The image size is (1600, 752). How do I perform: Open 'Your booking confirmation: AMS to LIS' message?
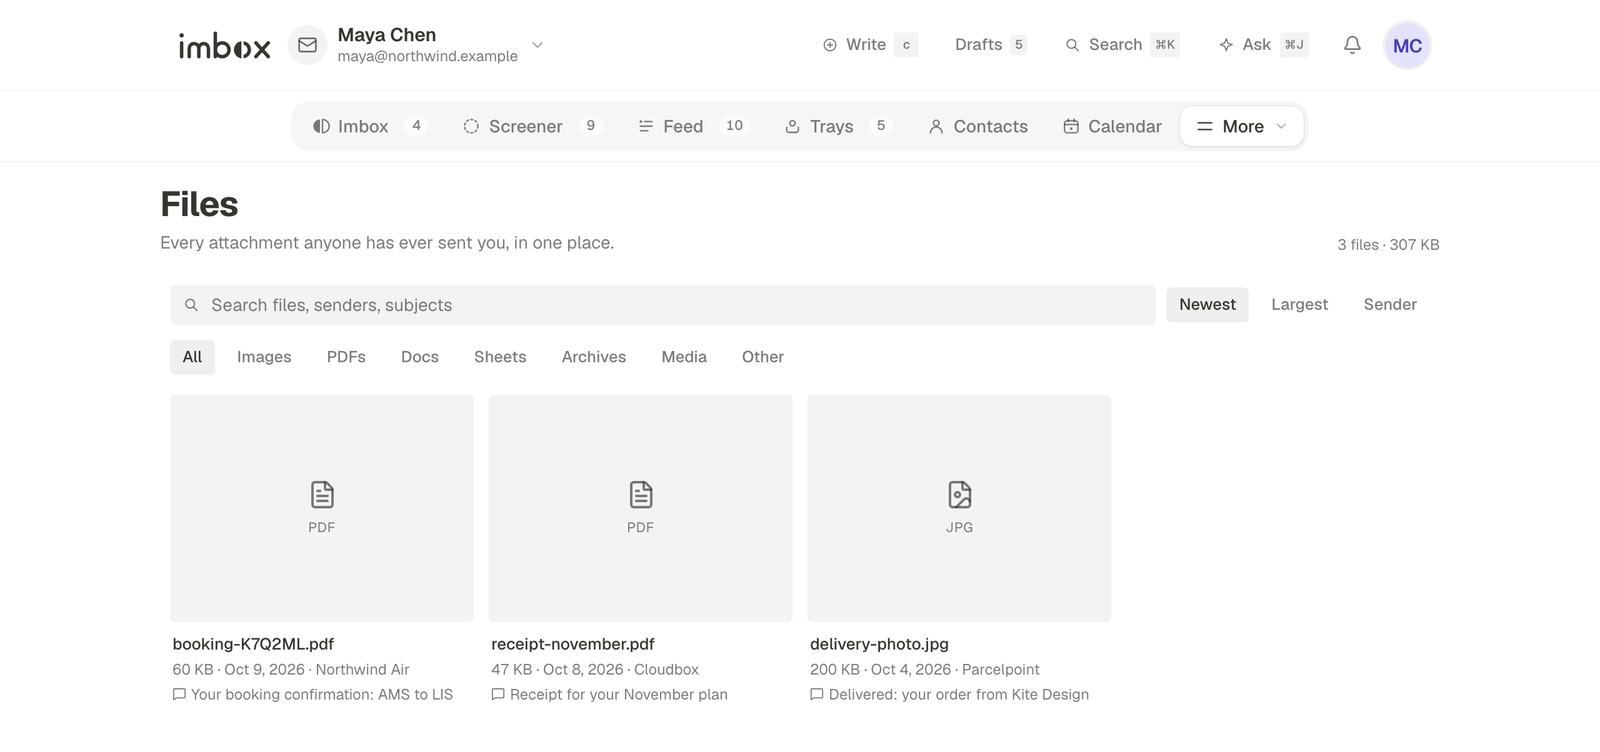tap(313, 694)
